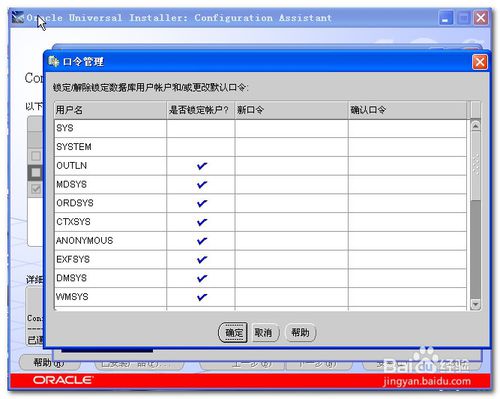Select the EXFSYS username row
This screenshot has width=500, height=399.
[x=110, y=259]
